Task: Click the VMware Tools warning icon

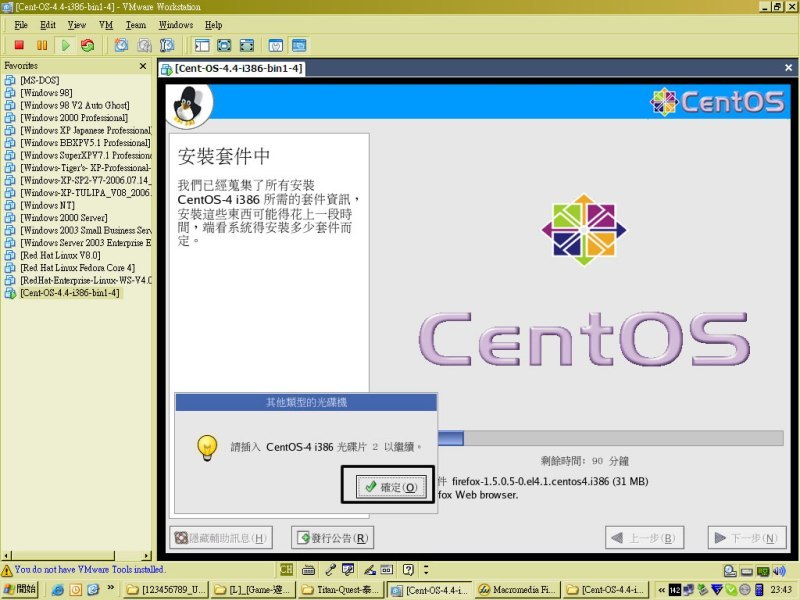Action: (7, 570)
